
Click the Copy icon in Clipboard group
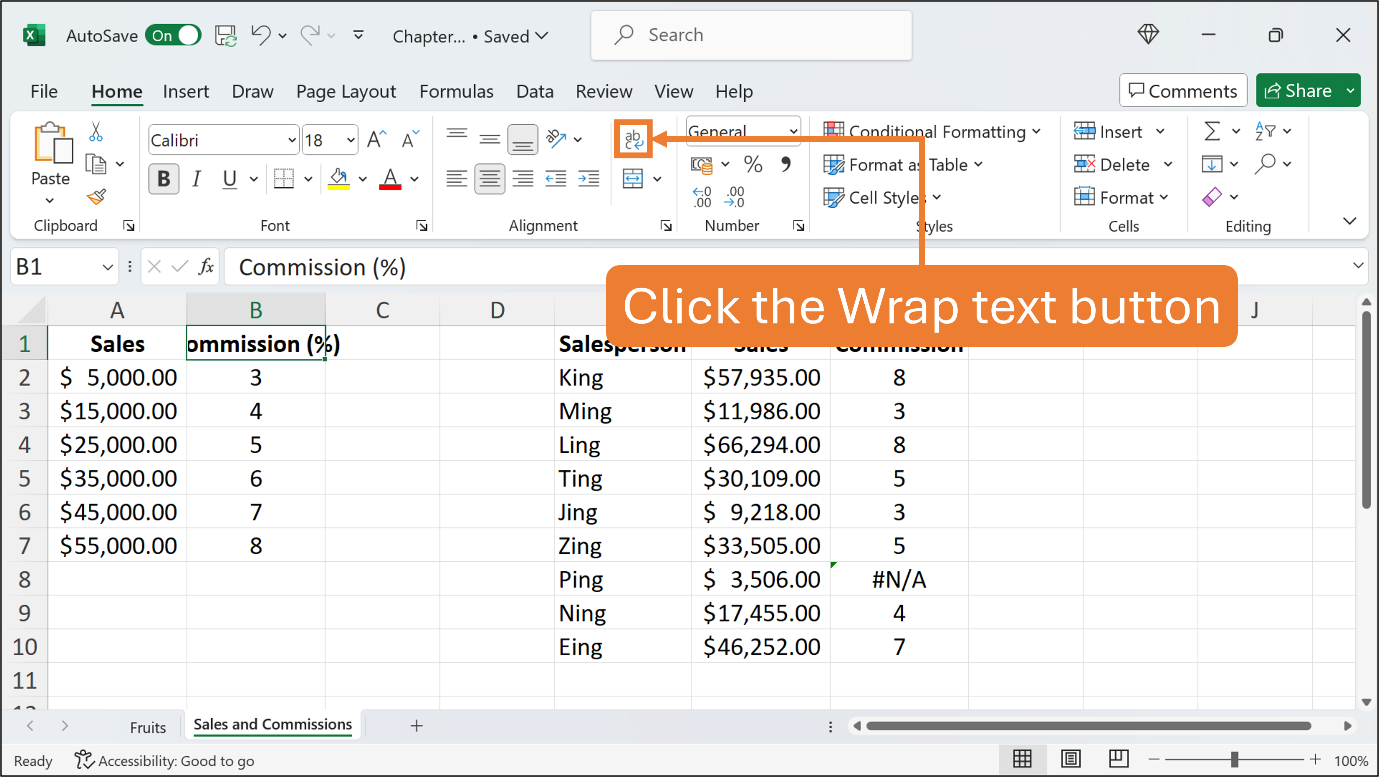click(96, 164)
